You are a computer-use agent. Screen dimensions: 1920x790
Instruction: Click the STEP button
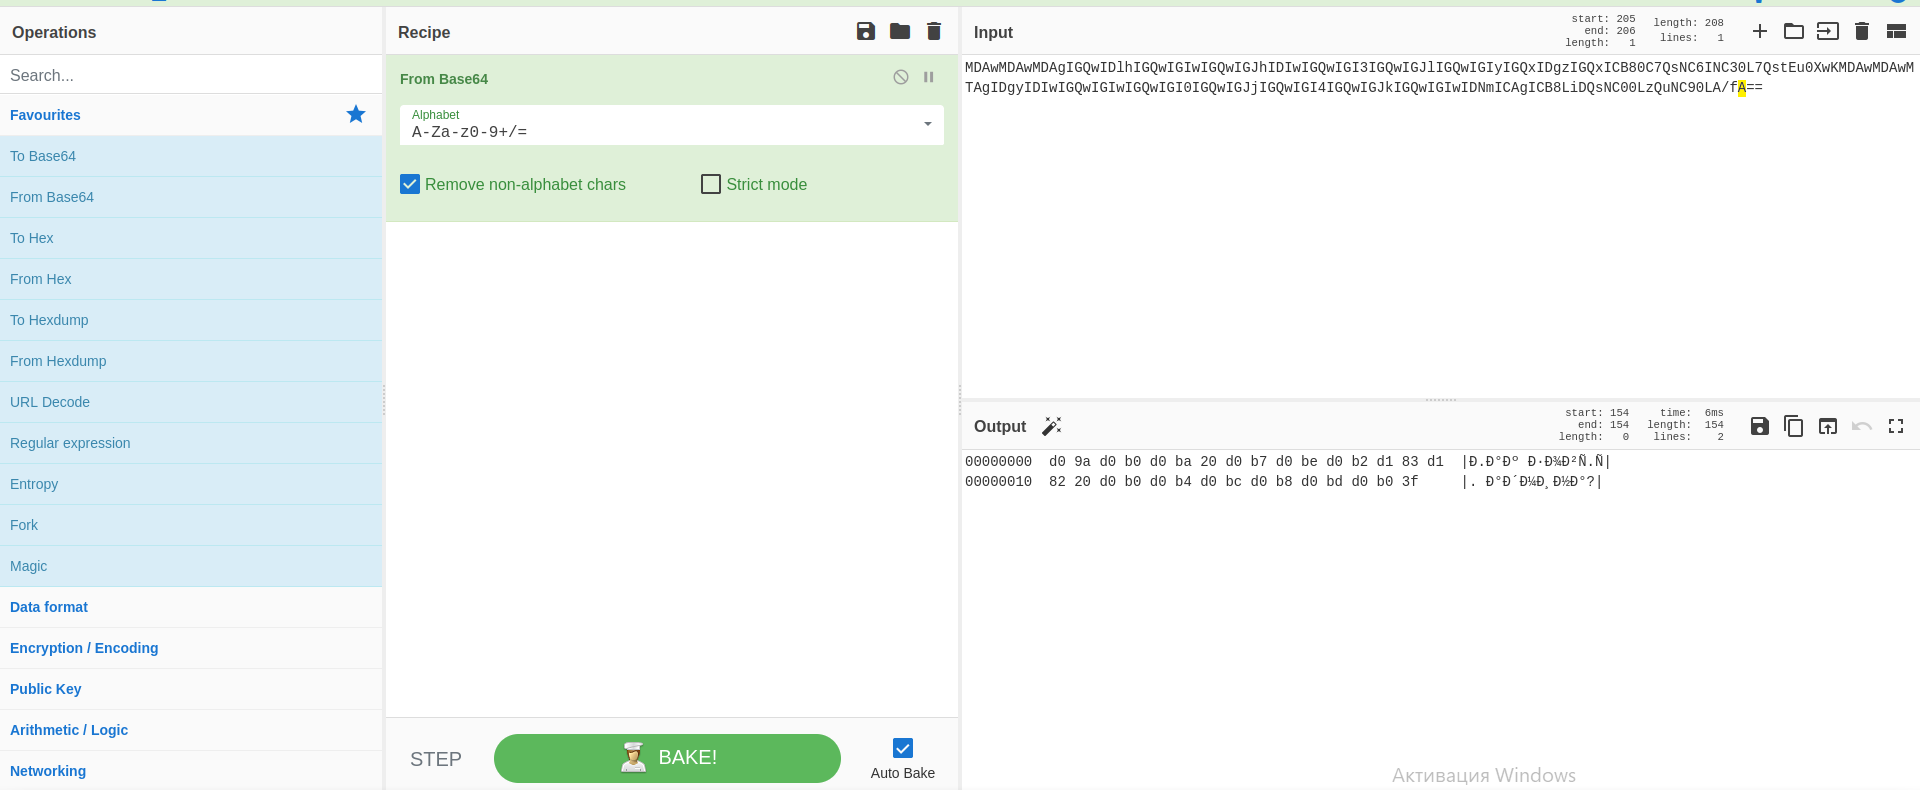click(436, 759)
